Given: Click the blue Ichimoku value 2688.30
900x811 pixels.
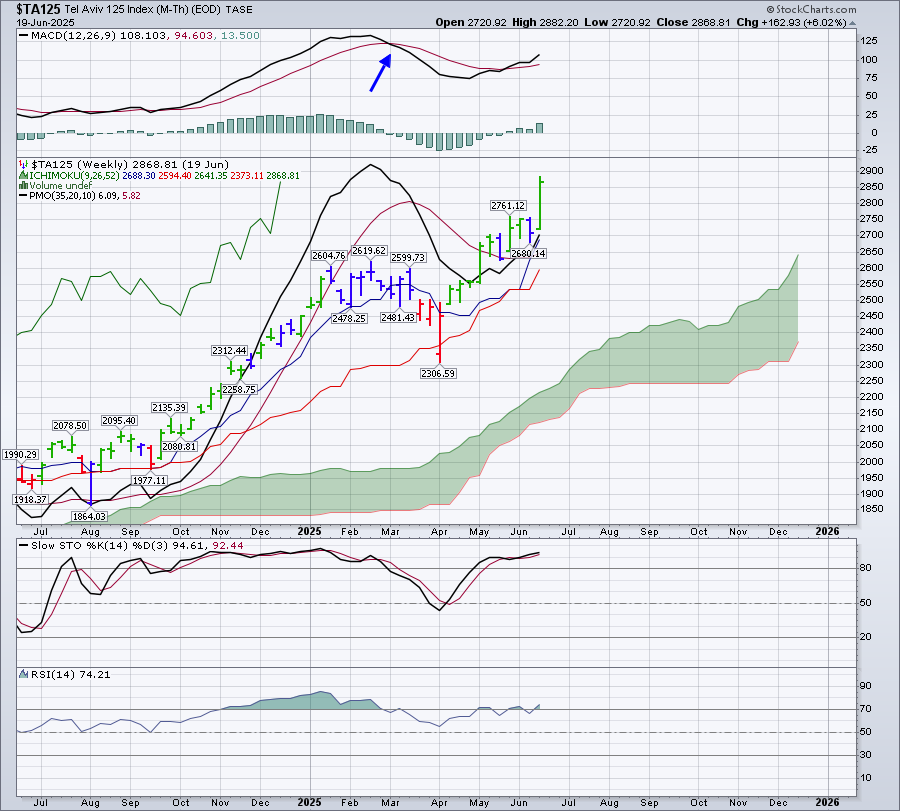Looking at the screenshot, I should coord(138,176).
